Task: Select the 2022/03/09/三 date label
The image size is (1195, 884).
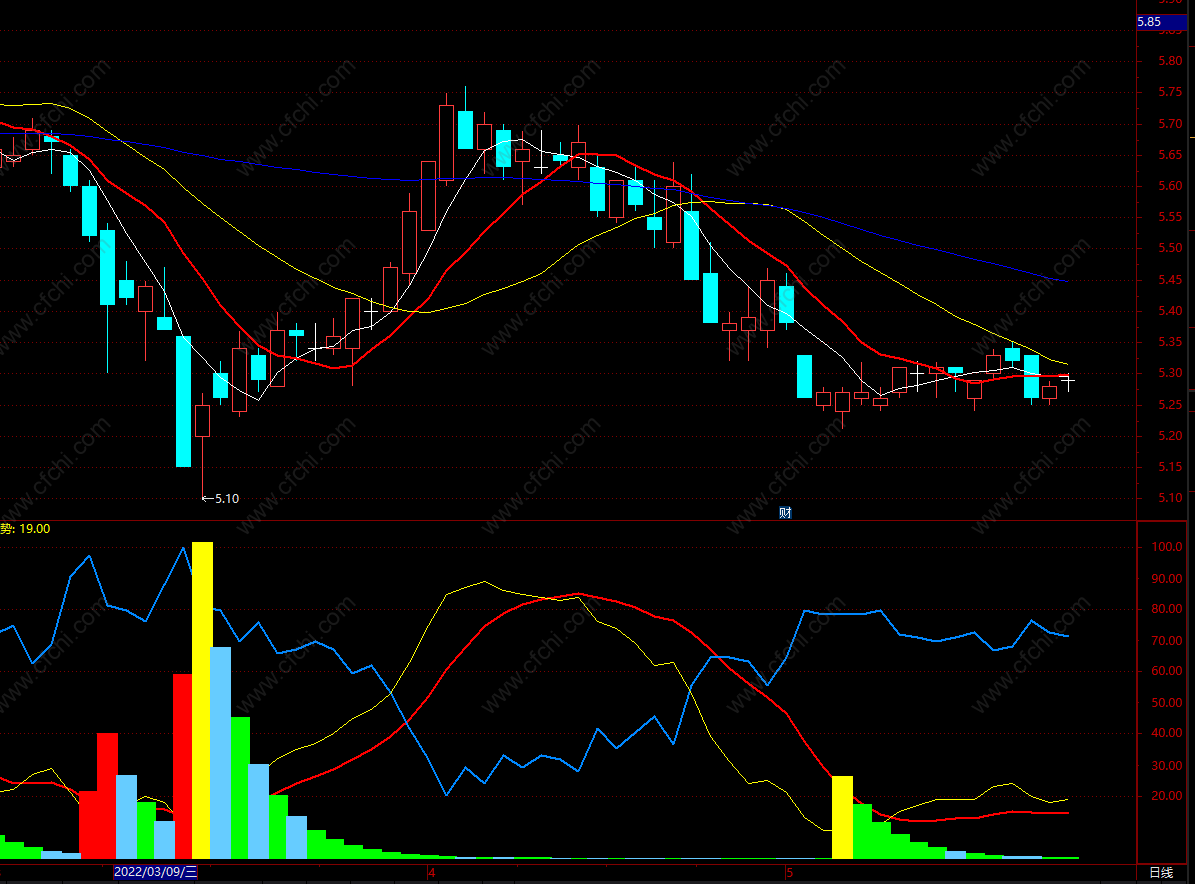Action: 155,872
